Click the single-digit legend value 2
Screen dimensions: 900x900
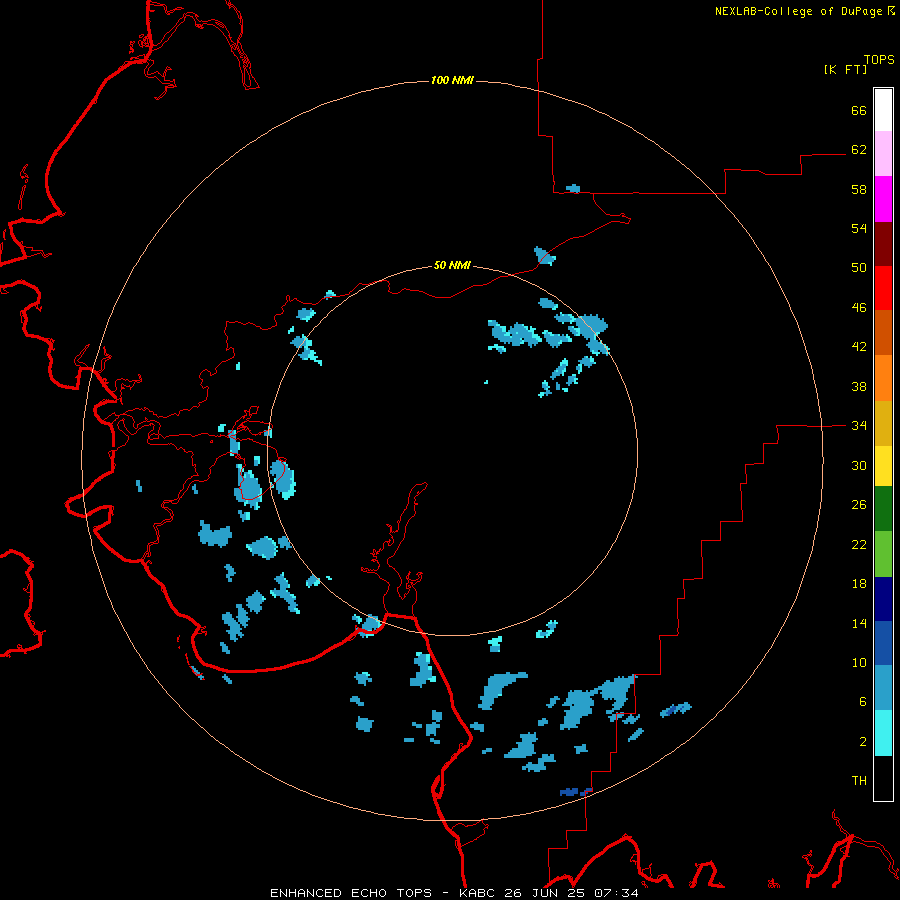863,742
